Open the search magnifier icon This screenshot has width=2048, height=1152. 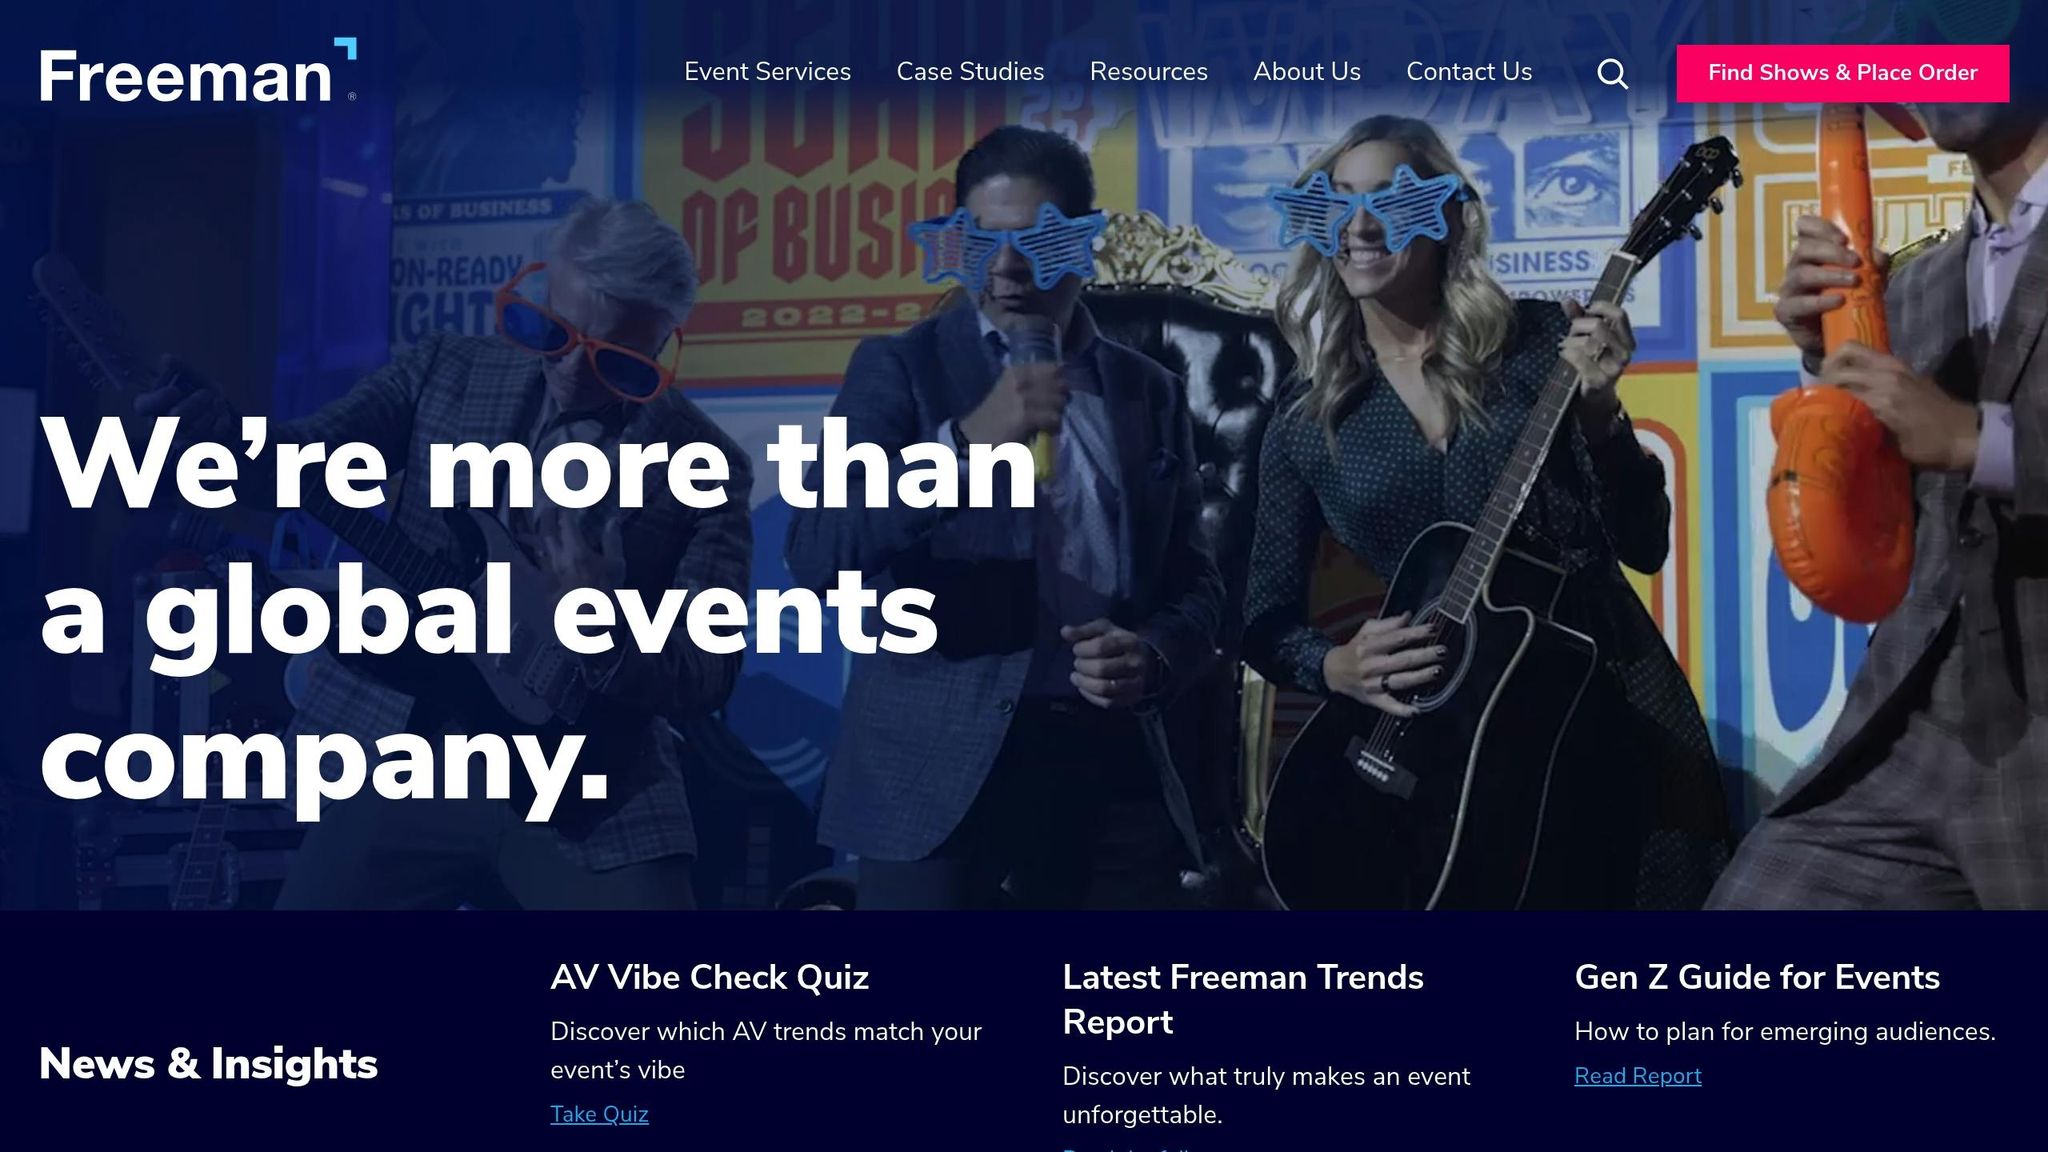point(1612,73)
